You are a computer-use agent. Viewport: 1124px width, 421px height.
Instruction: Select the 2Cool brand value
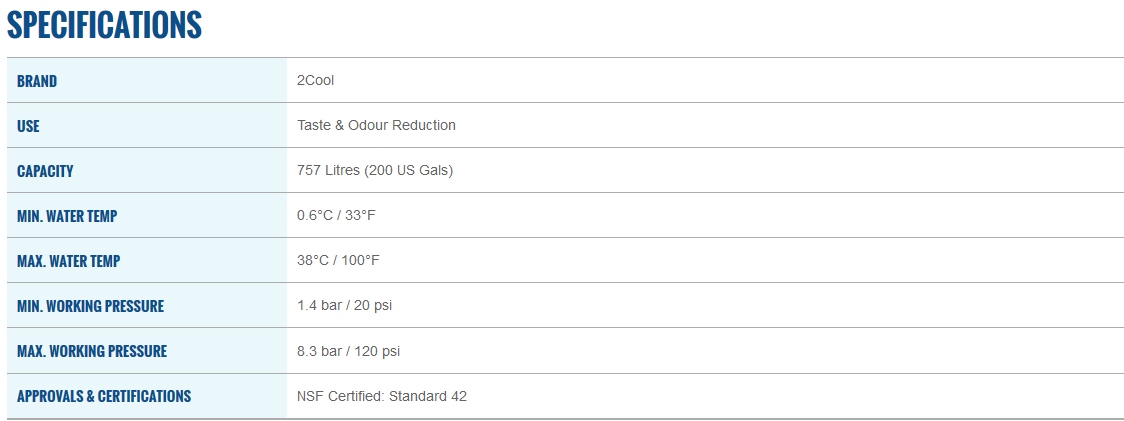point(316,80)
